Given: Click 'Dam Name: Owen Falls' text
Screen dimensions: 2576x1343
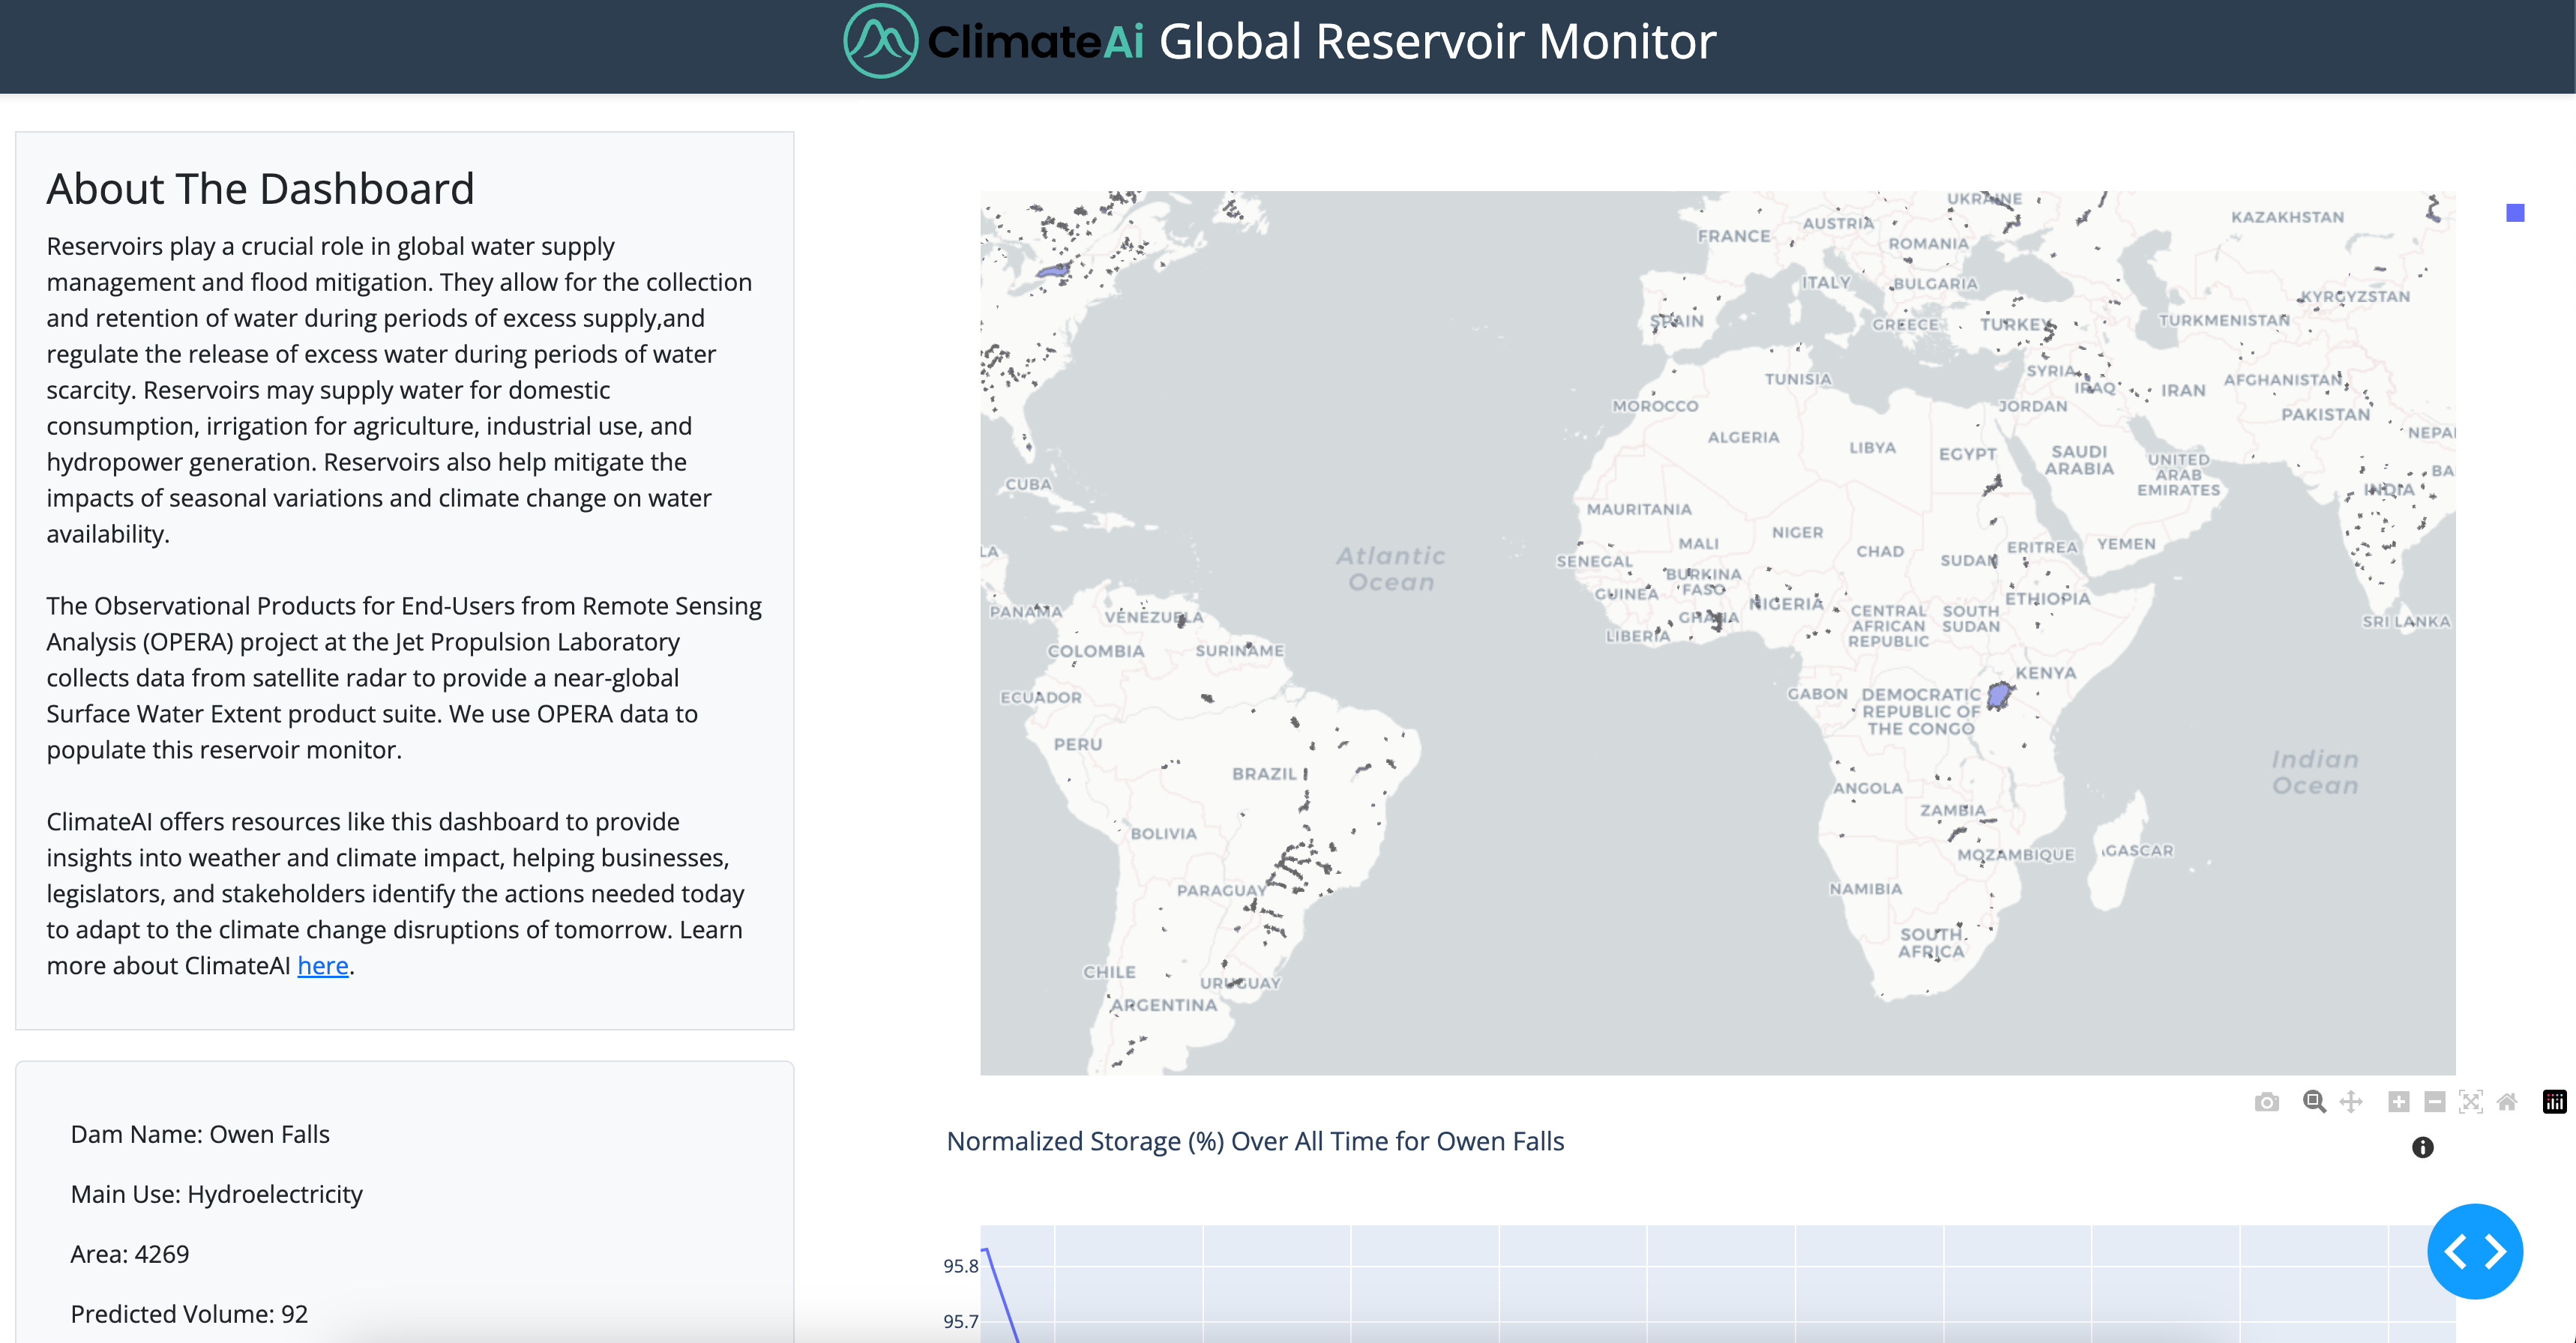Looking at the screenshot, I should click(x=200, y=1134).
